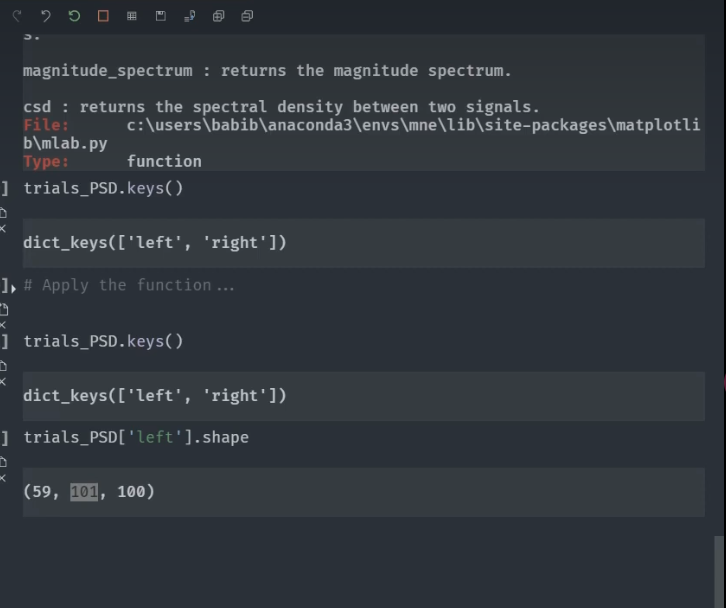The width and height of the screenshot is (726, 608).
Task: Click the second dict_keys(['left', 'right']) output
Action: [155, 396]
